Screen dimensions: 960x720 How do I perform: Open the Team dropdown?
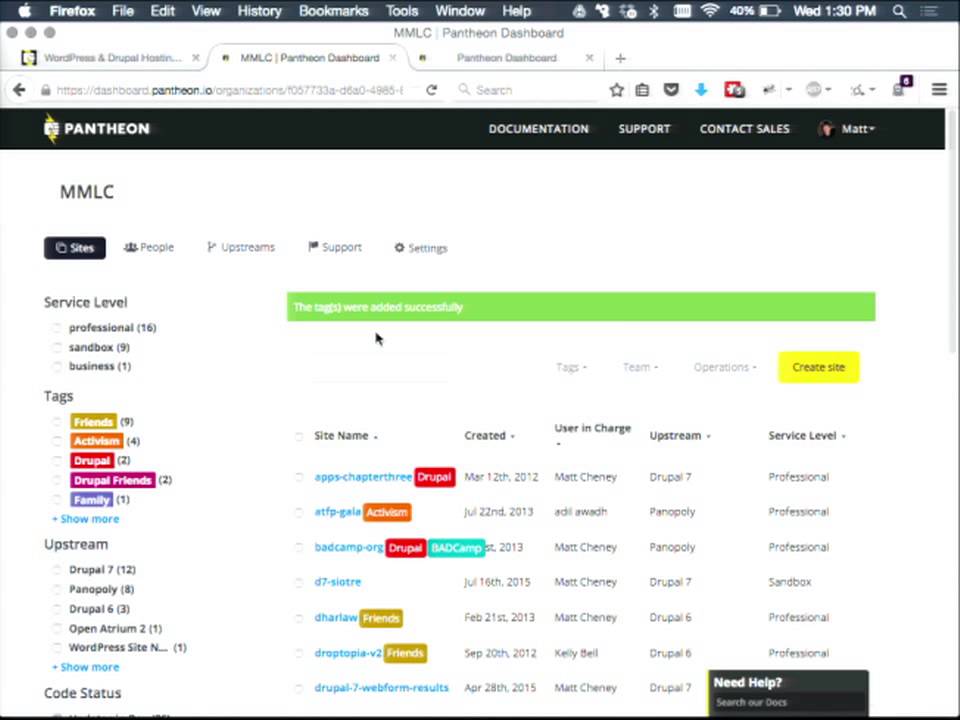point(640,367)
